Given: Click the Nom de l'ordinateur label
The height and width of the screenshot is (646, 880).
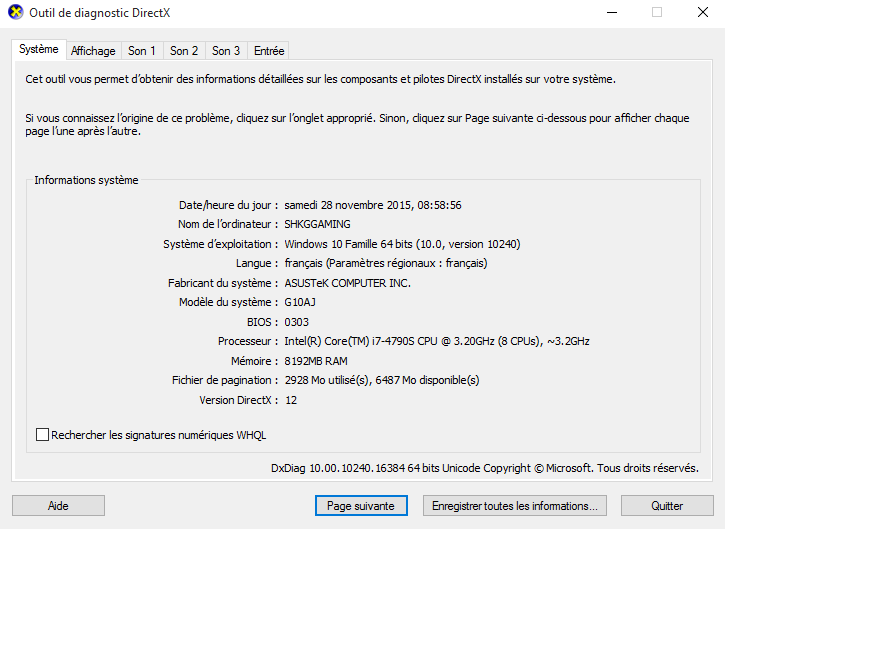Looking at the screenshot, I should click(228, 225).
